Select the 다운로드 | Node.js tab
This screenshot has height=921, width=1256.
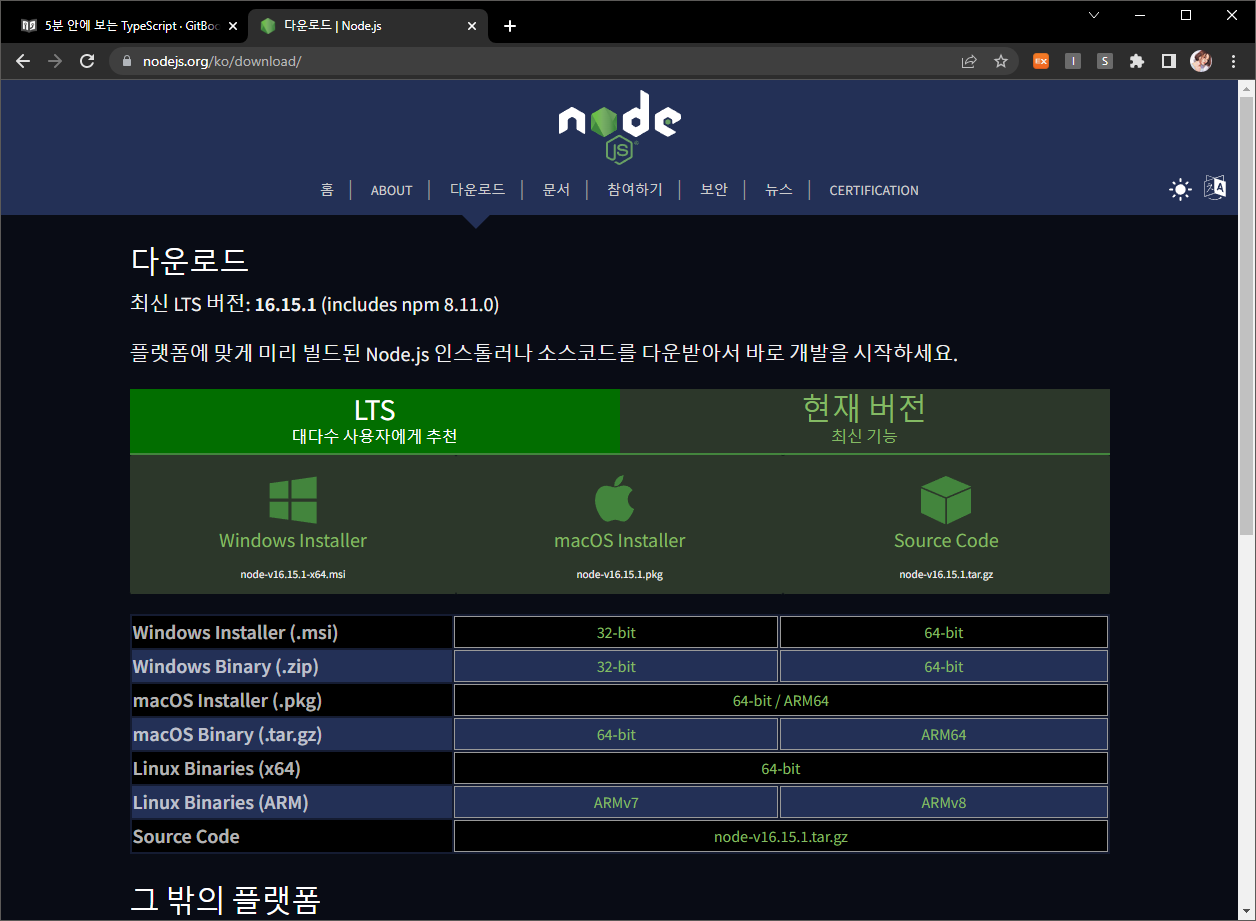click(366, 26)
